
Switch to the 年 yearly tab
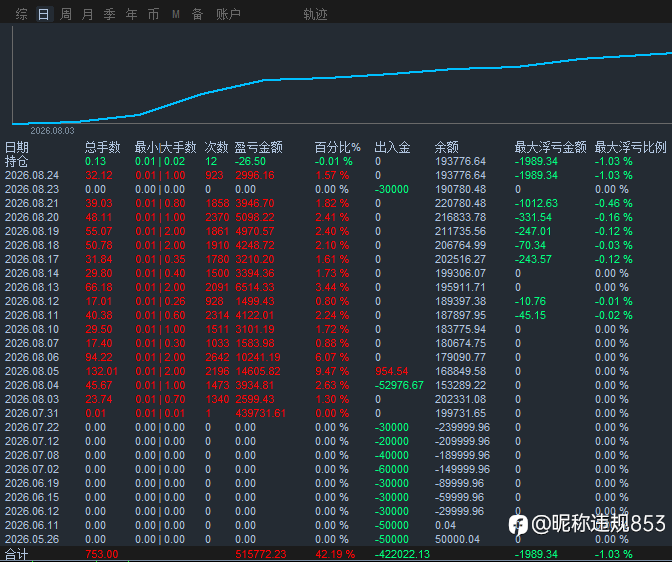pyautogui.click(x=132, y=14)
